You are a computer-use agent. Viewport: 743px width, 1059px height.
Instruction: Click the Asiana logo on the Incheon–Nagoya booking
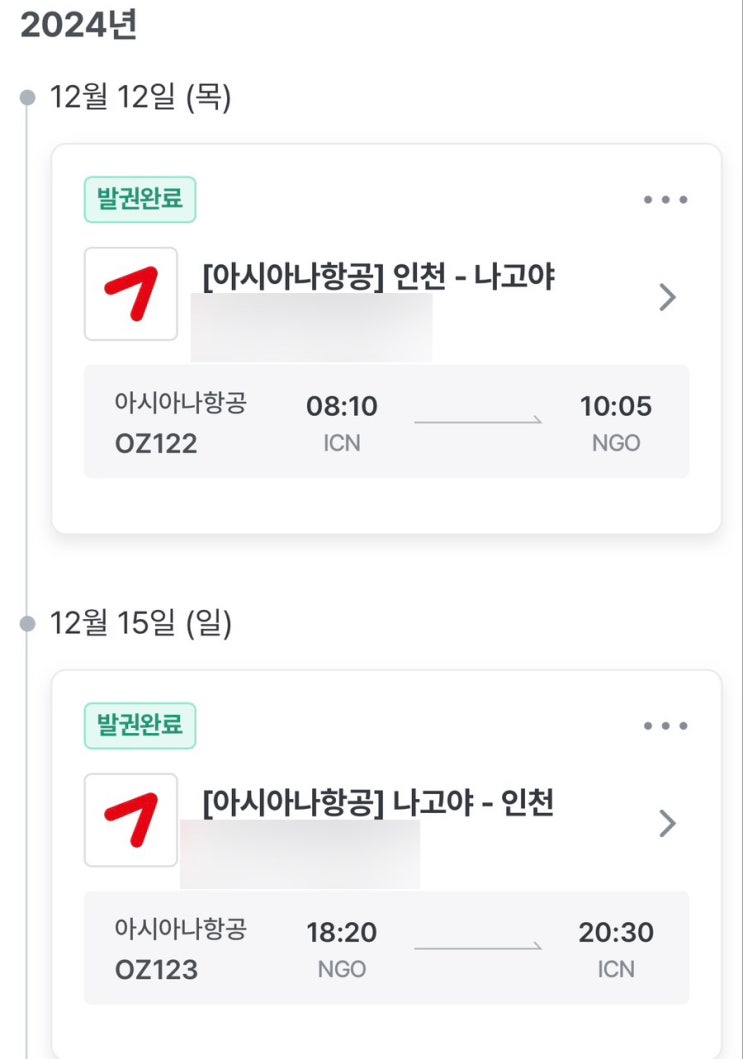pyautogui.click(x=131, y=294)
